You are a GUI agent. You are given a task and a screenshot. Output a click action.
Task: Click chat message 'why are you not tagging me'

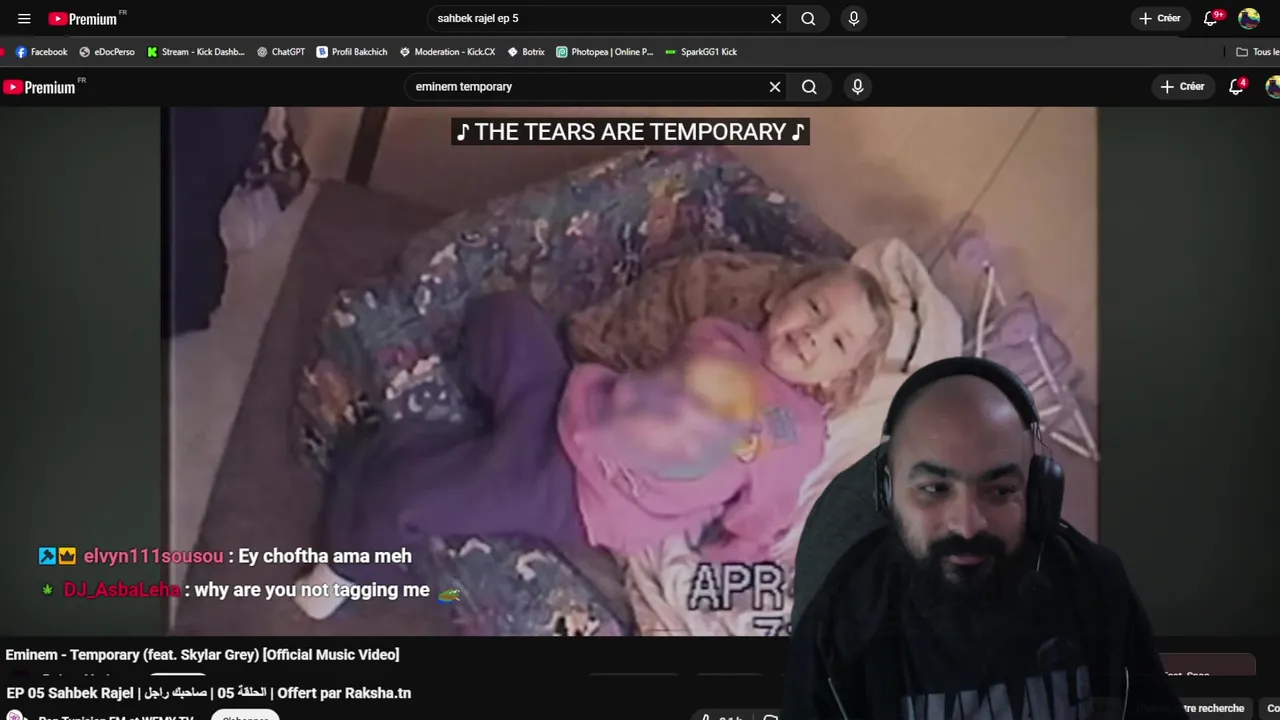312,590
